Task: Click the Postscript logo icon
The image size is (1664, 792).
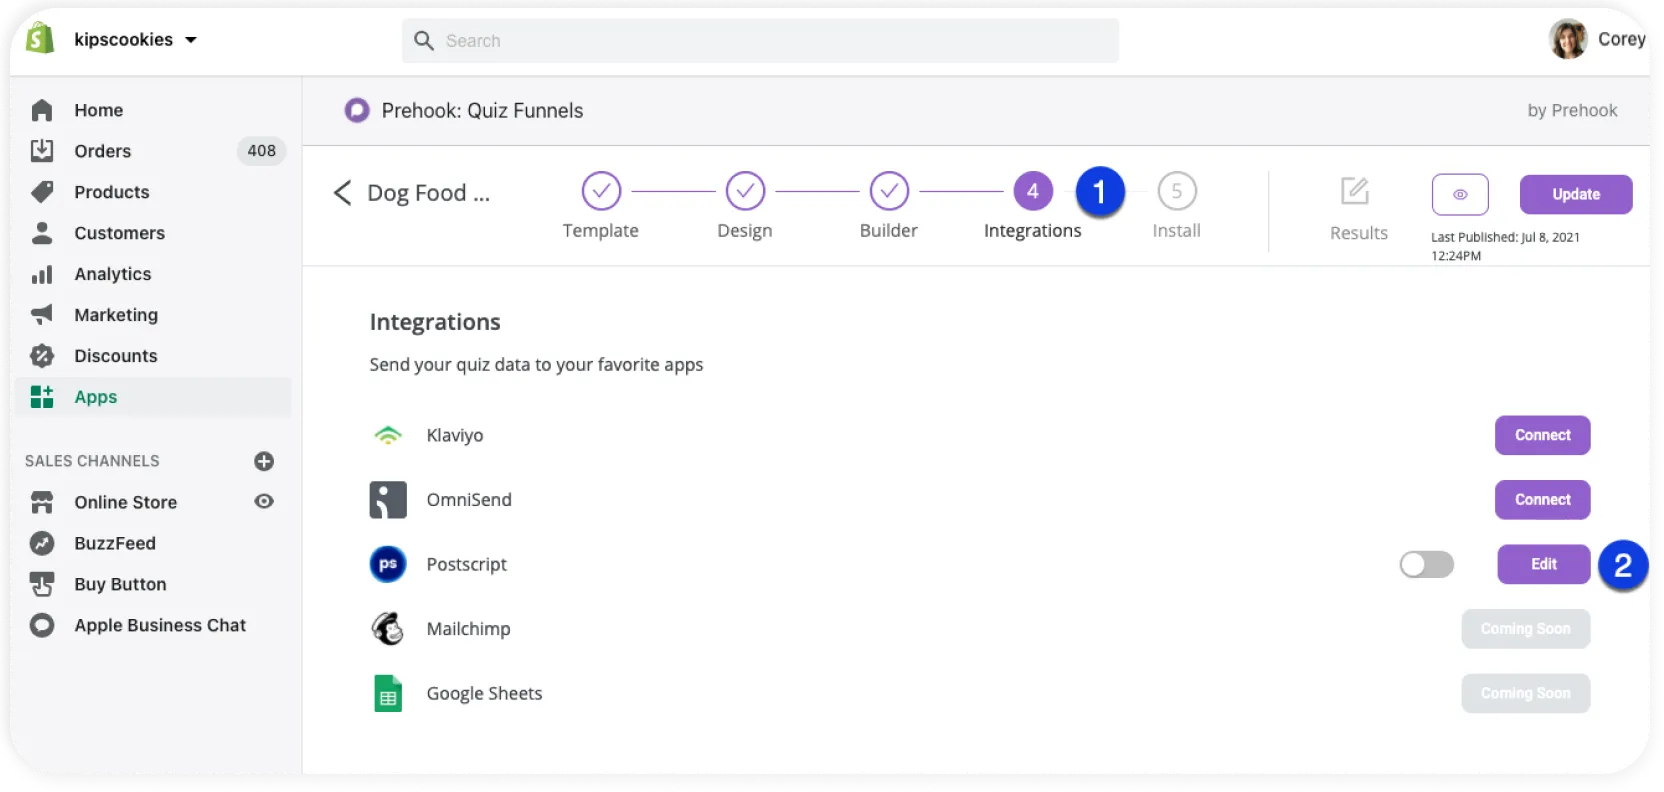Action: pyautogui.click(x=388, y=564)
